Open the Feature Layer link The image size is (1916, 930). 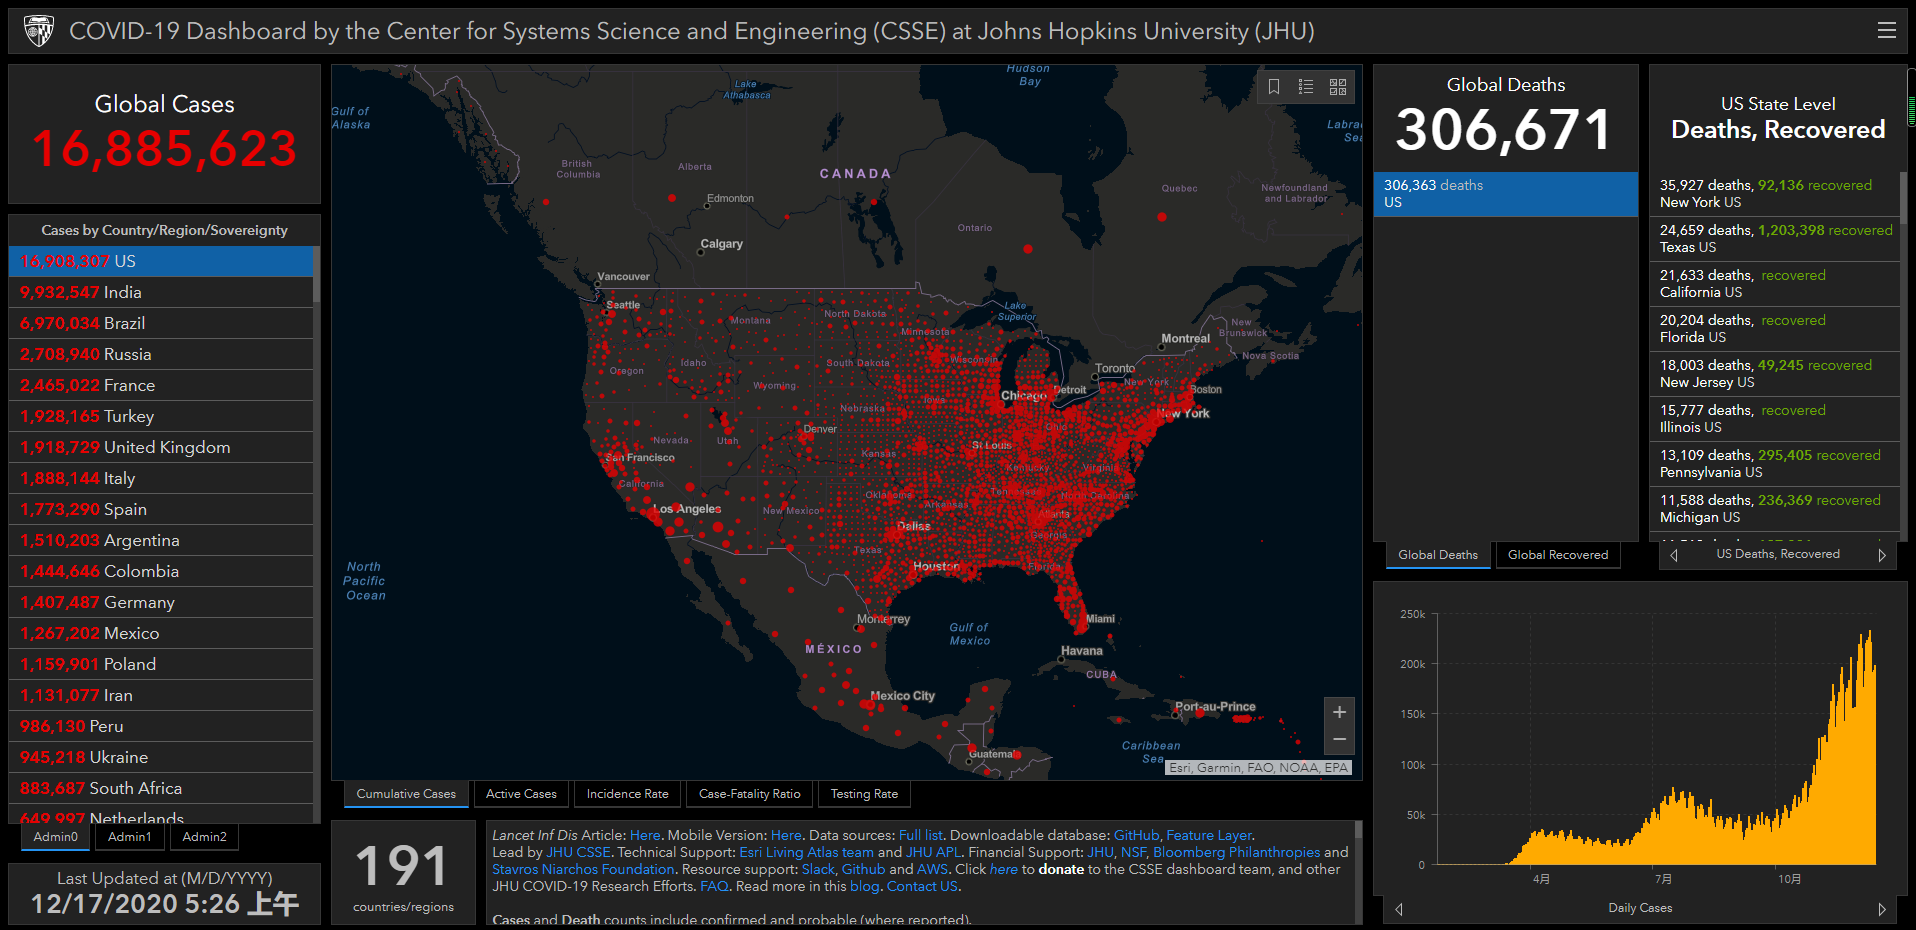click(1209, 835)
